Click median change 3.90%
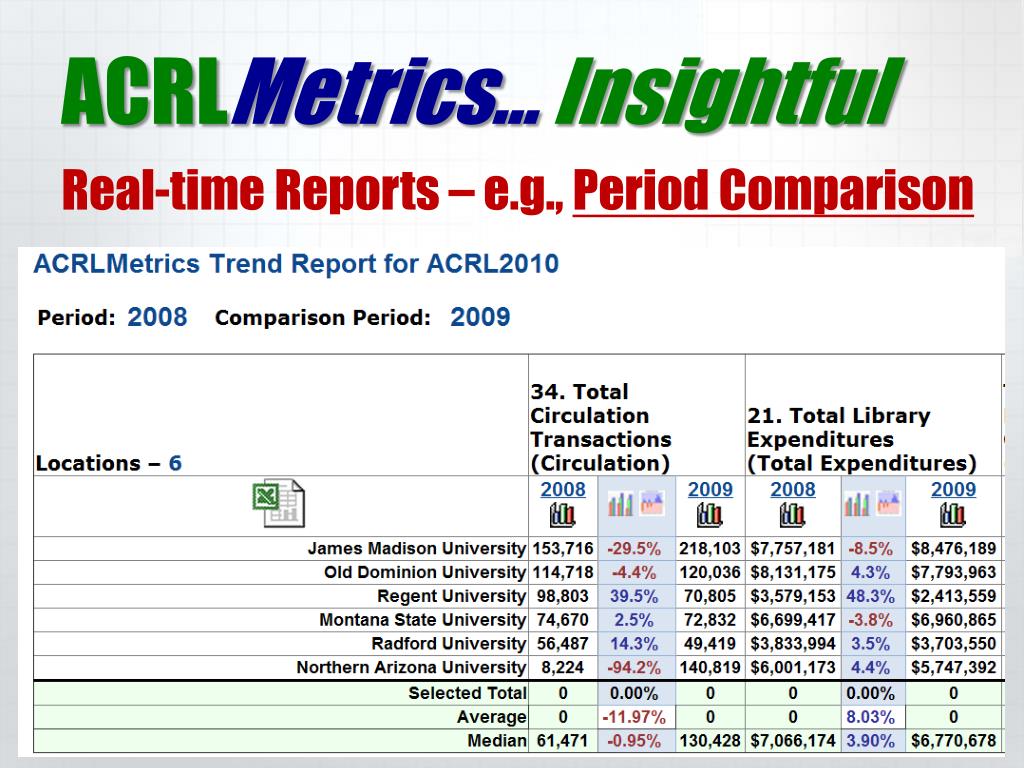This screenshot has width=1024, height=768. click(871, 741)
